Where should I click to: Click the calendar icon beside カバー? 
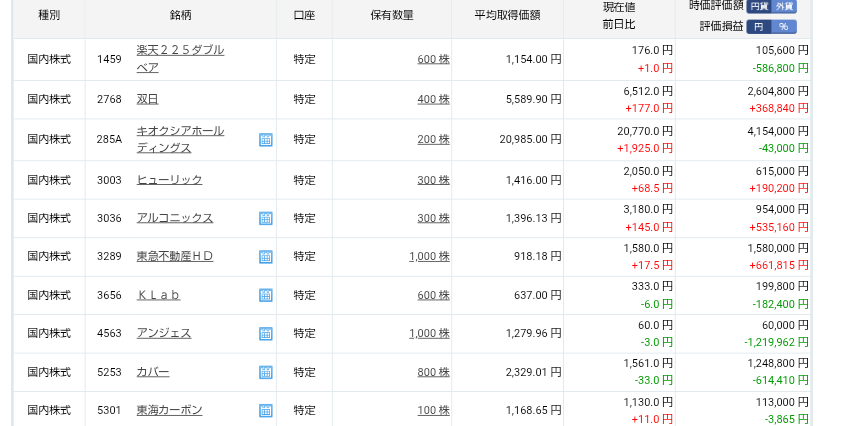pos(265,373)
